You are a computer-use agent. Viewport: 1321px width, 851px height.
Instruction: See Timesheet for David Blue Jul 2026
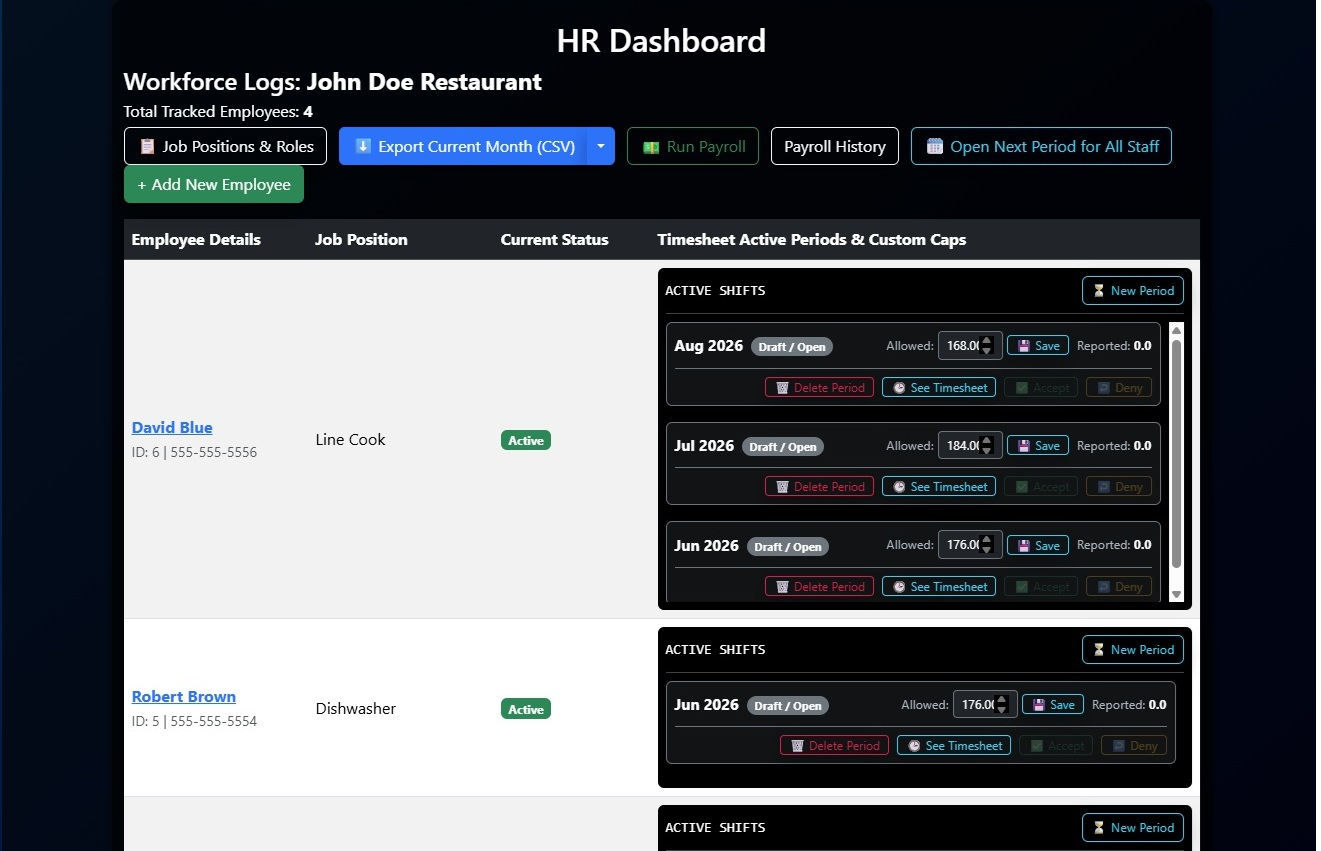coord(939,486)
